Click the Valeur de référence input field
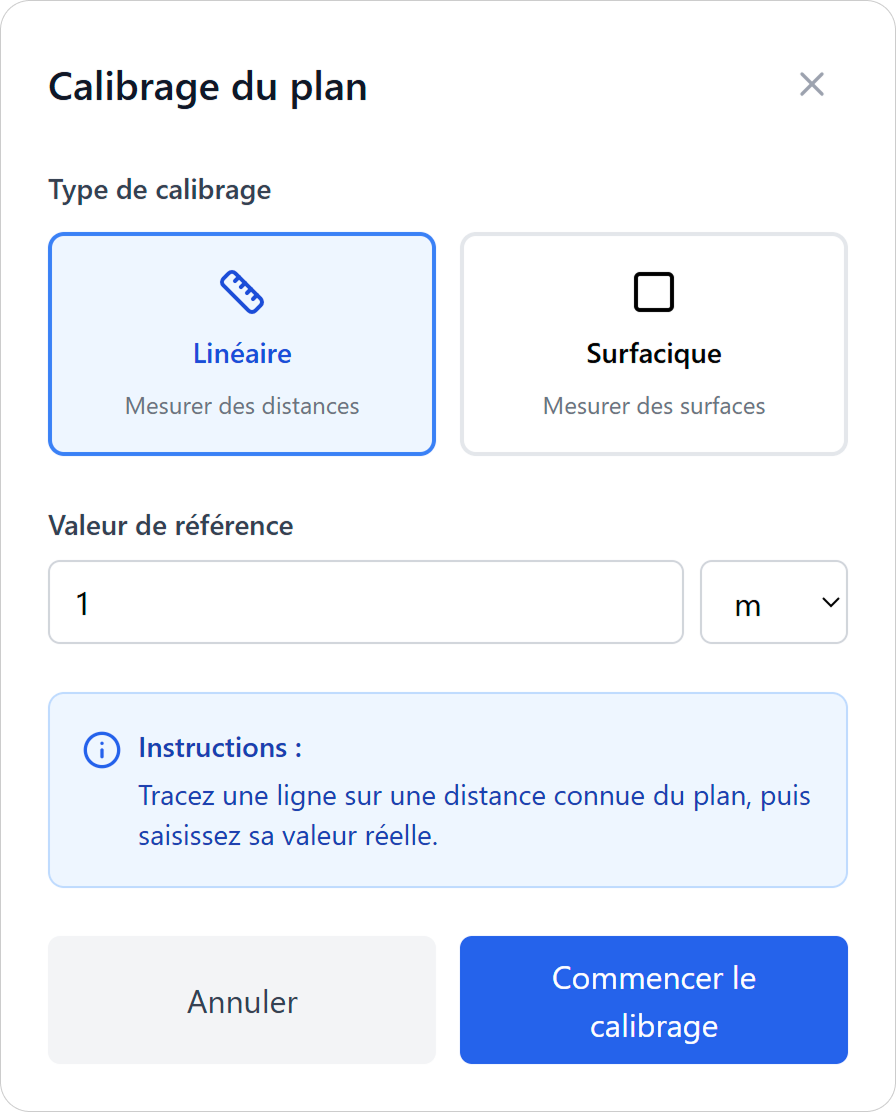The height and width of the screenshot is (1112, 896). [x=366, y=602]
